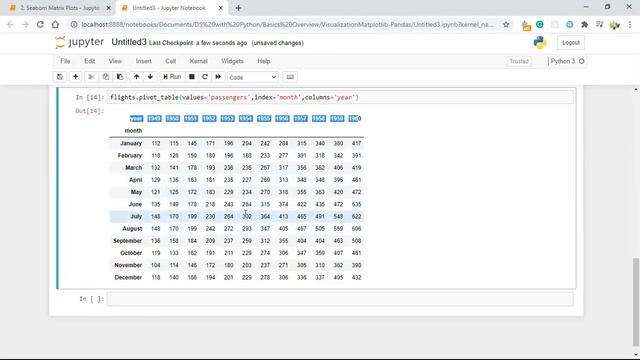This screenshot has width=640, height=360.
Task: Click the September row label
Action: coord(127,241)
